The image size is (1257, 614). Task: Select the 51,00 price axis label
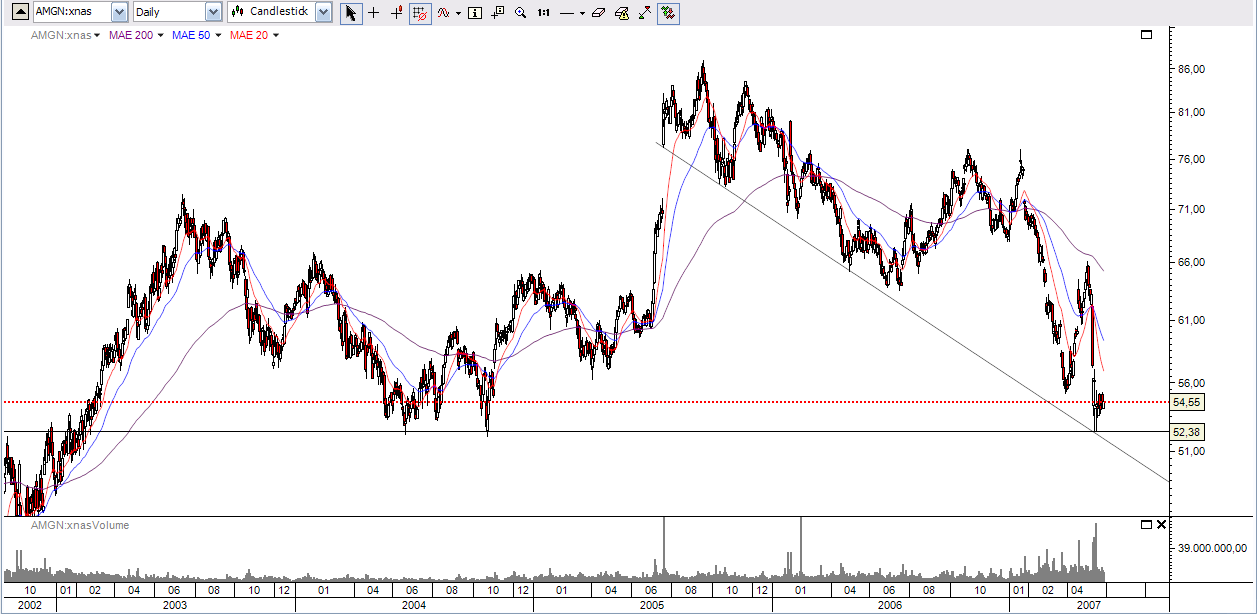tap(1190, 452)
